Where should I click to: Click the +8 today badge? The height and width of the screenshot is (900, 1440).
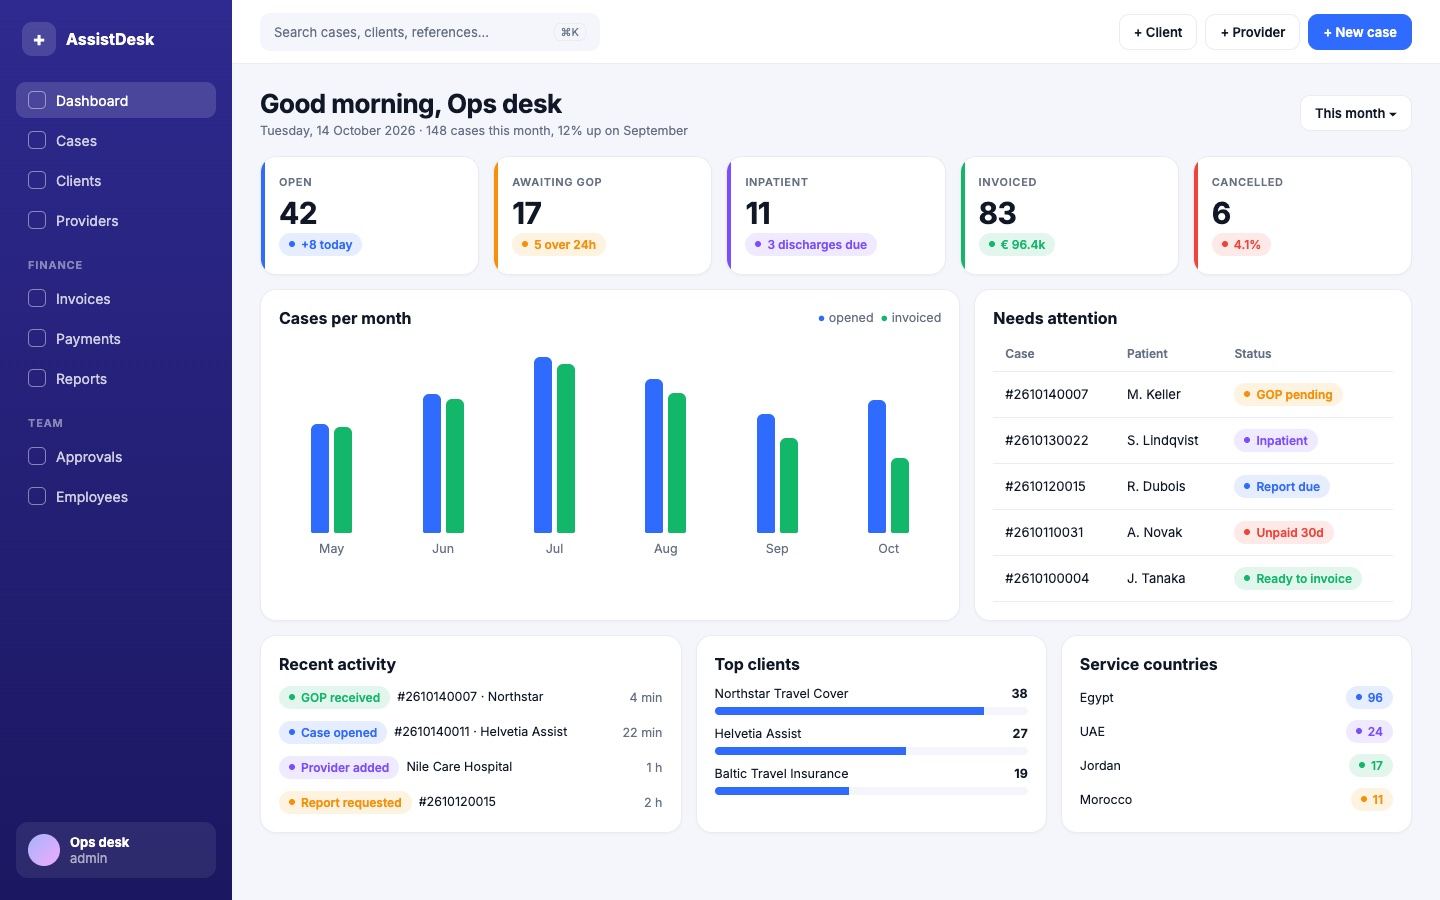tap(320, 244)
